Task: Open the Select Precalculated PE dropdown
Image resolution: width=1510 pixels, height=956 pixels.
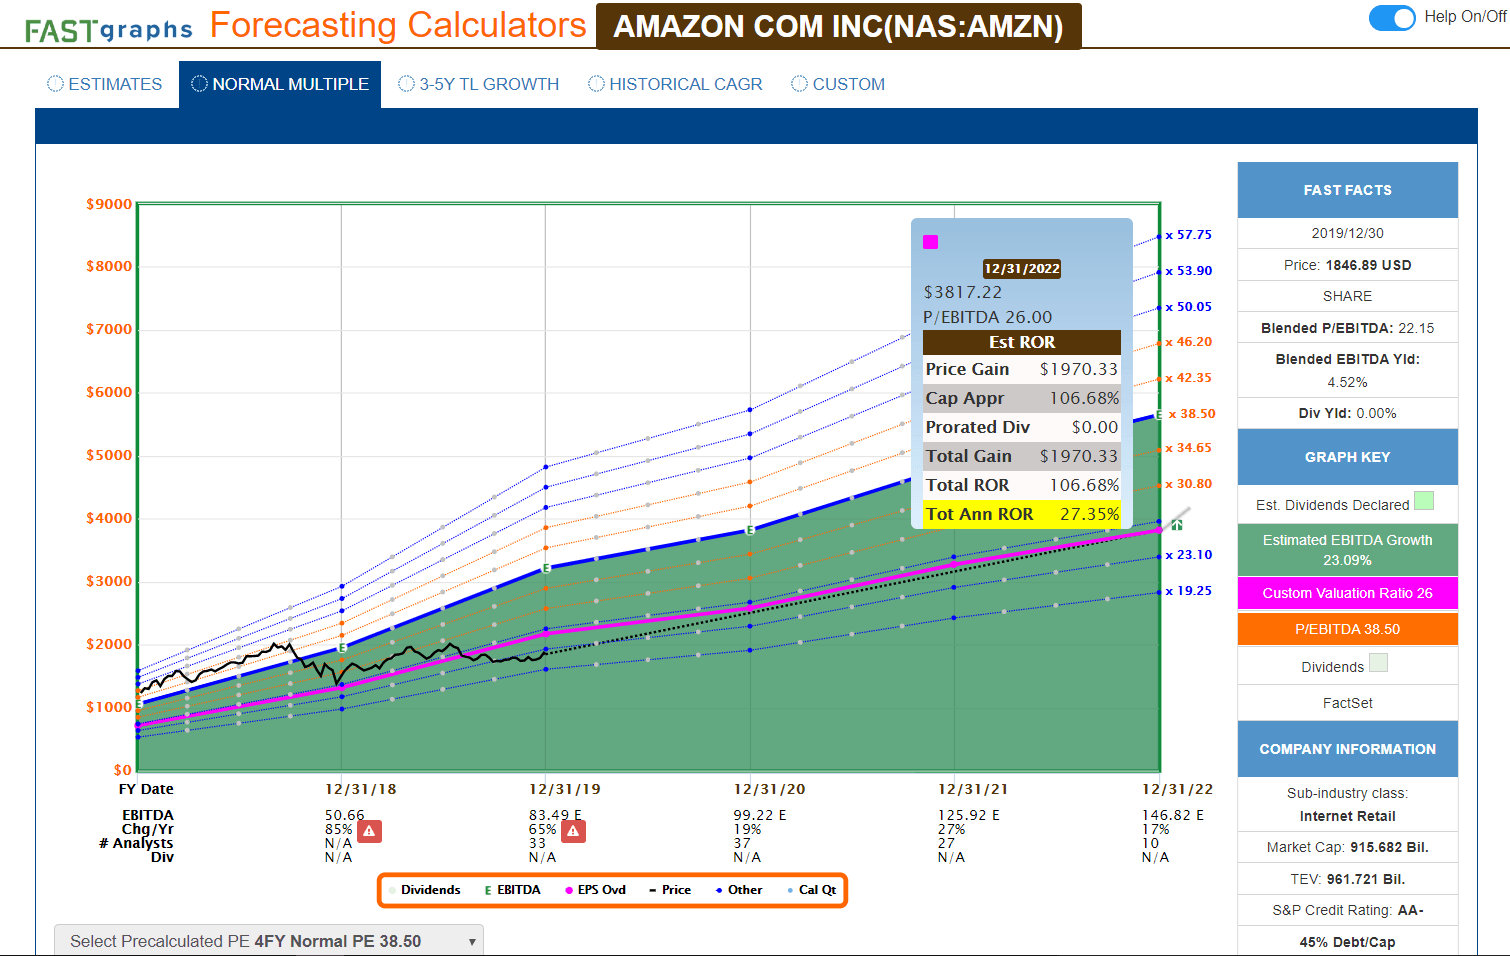Action: click(269, 941)
